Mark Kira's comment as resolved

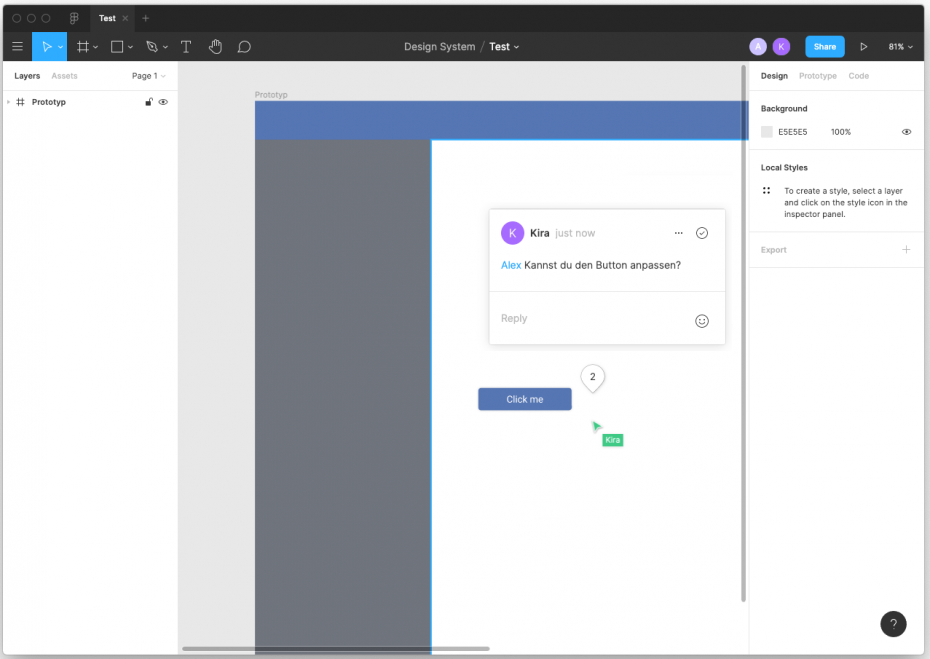pos(702,233)
